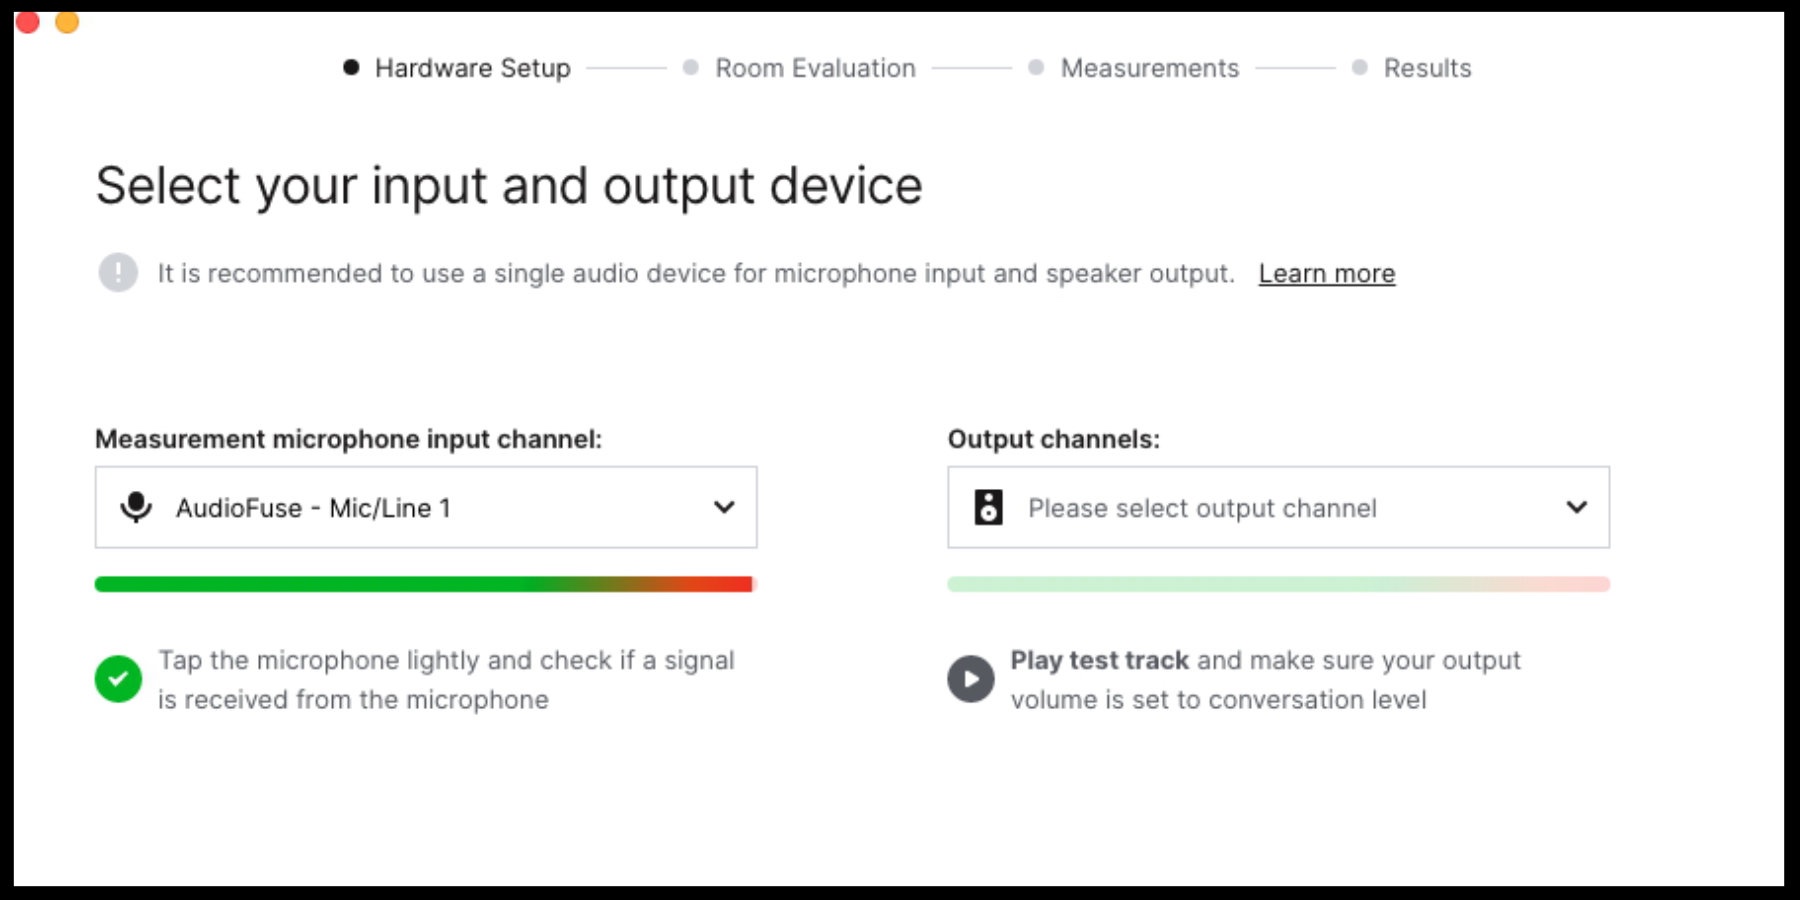The width and height of the screenshot is (1800, 900).
Task: Expand the output channels chevron
Action: click(x=1577, y=507)
